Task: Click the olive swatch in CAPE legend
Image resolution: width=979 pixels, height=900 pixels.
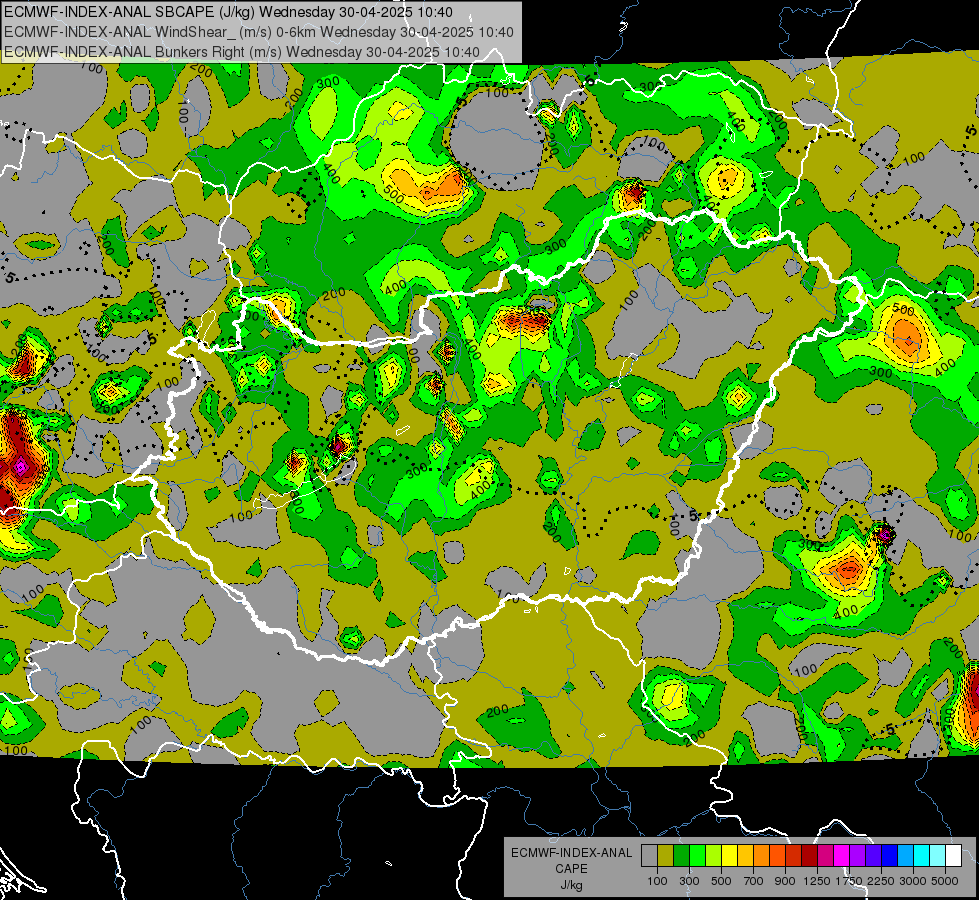Action: click(x=665, y=855)
